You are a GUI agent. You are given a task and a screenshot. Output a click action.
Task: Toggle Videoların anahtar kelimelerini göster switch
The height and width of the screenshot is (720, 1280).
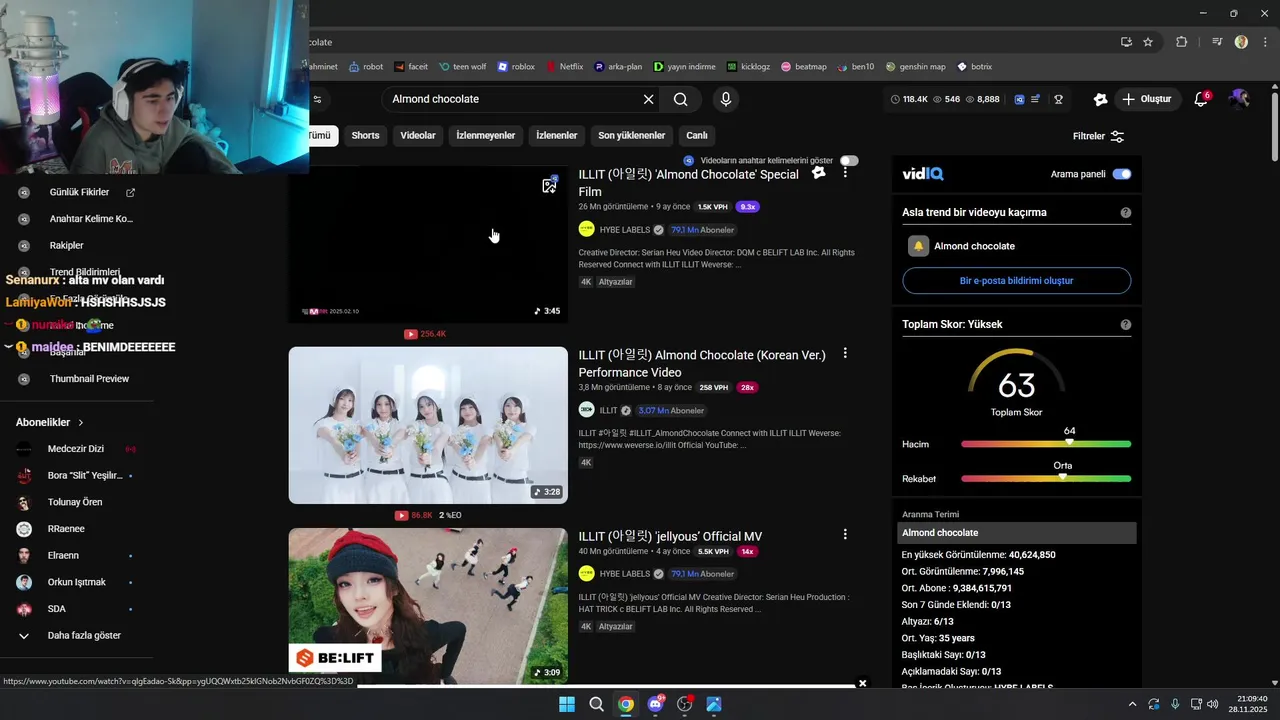(x=849, y=160)
